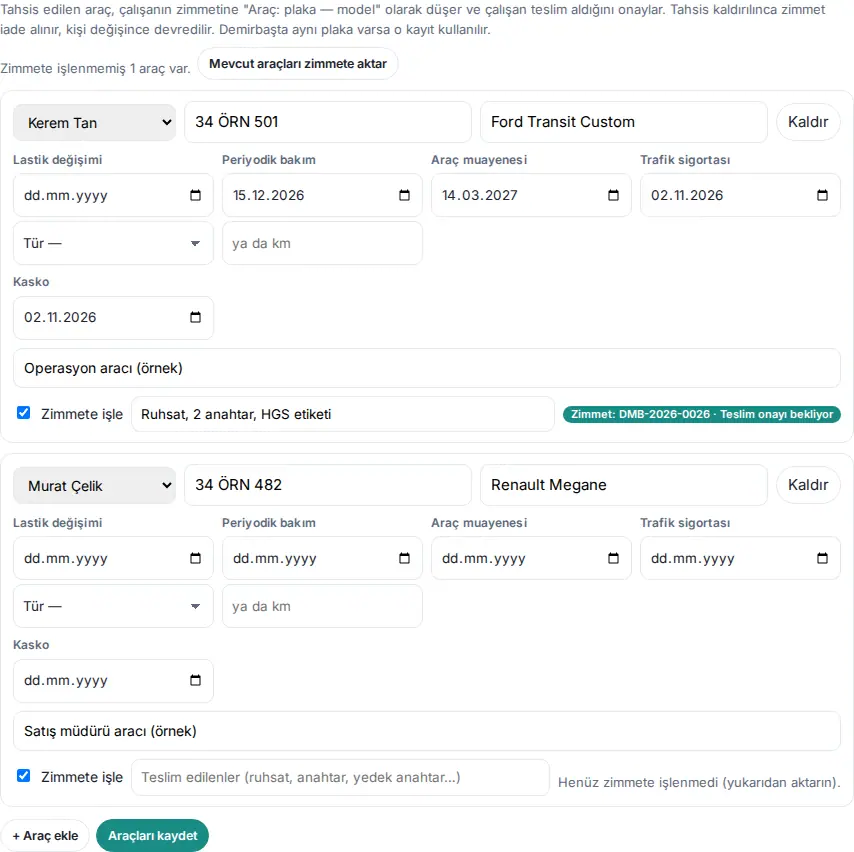Viewport: 854px width, 852px height.
Task: Open calendar icon of Ford Transit Trafik sigortası
Action: 822,195
